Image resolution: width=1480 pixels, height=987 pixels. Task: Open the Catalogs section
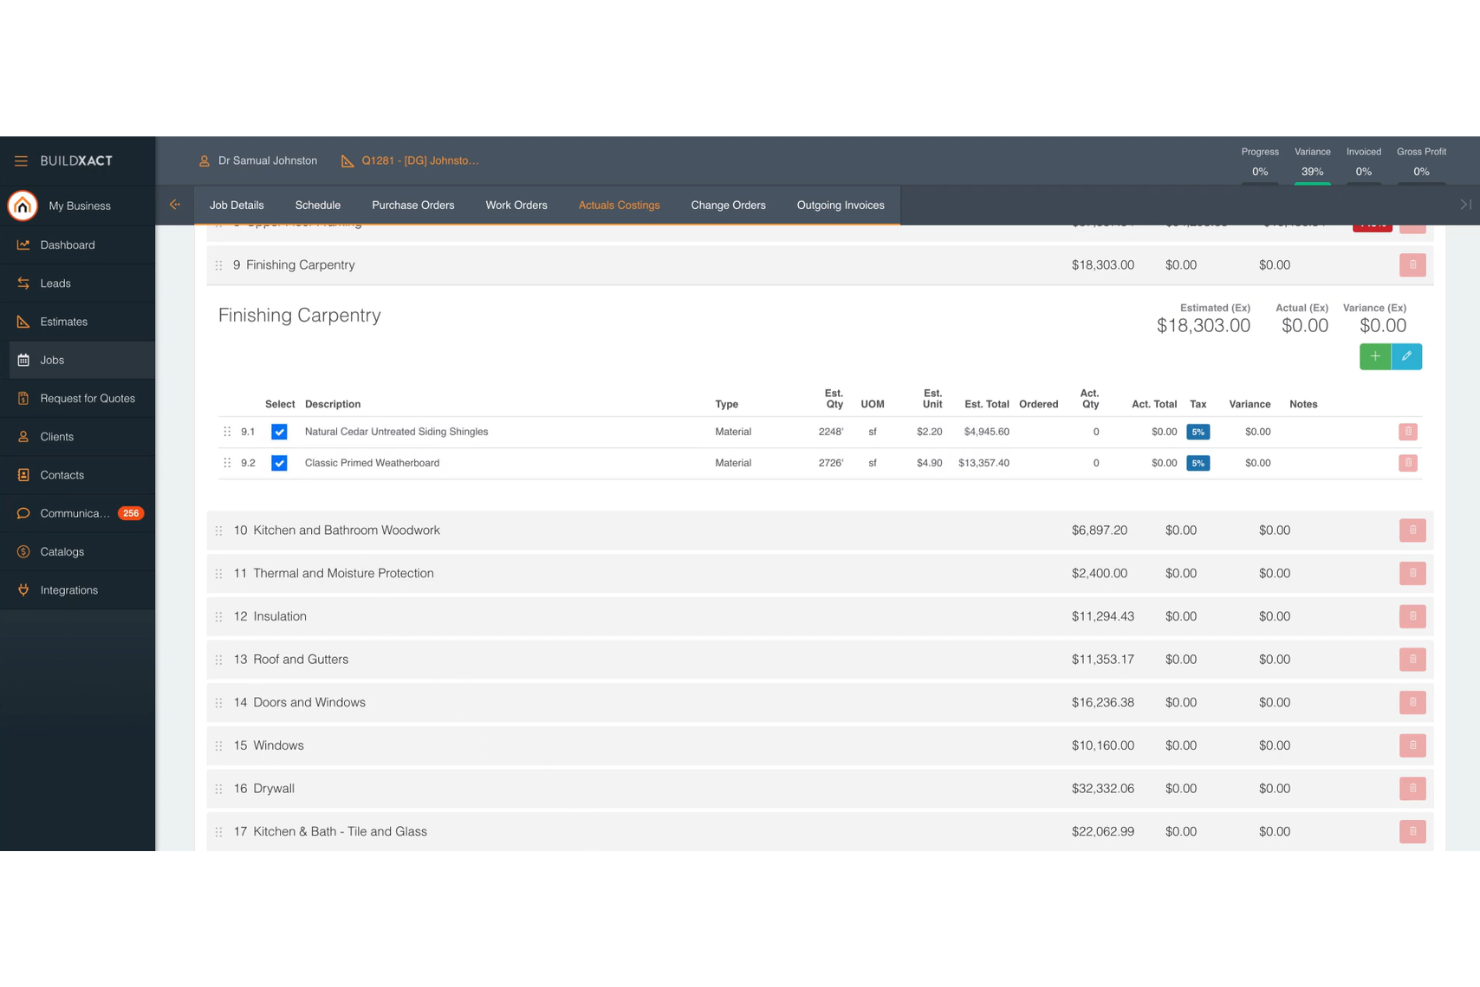tap(62, 551)
